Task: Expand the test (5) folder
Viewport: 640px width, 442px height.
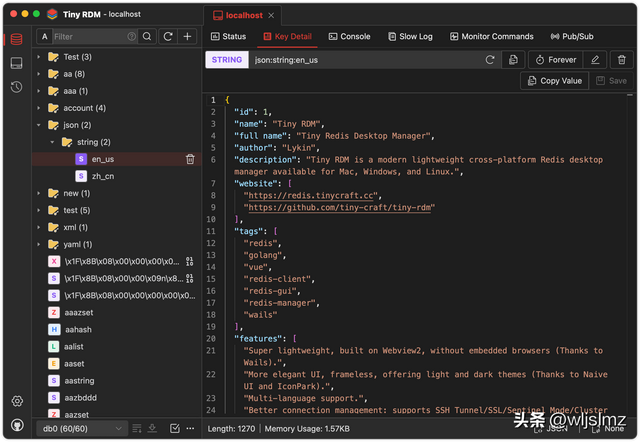Action: click(x=39, y=210)
